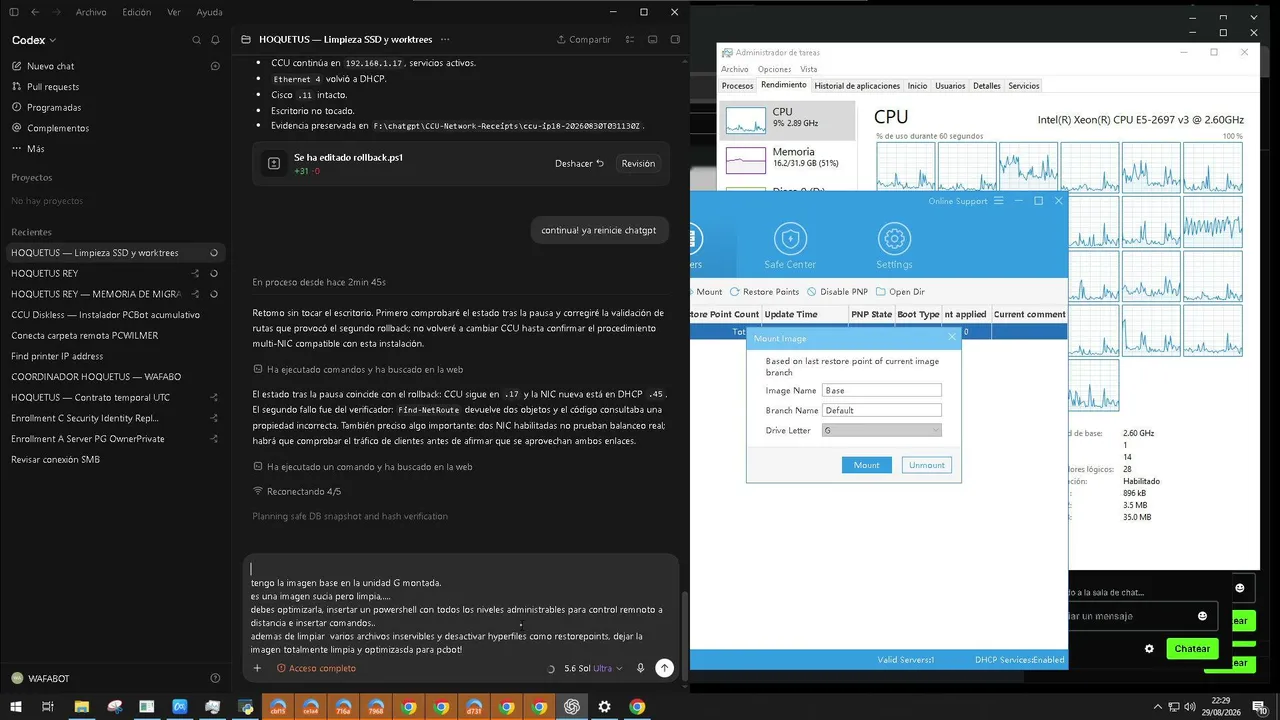Toggle the terminal panel icon in header
The image size is (1280, 720).
tap(652, 40)
